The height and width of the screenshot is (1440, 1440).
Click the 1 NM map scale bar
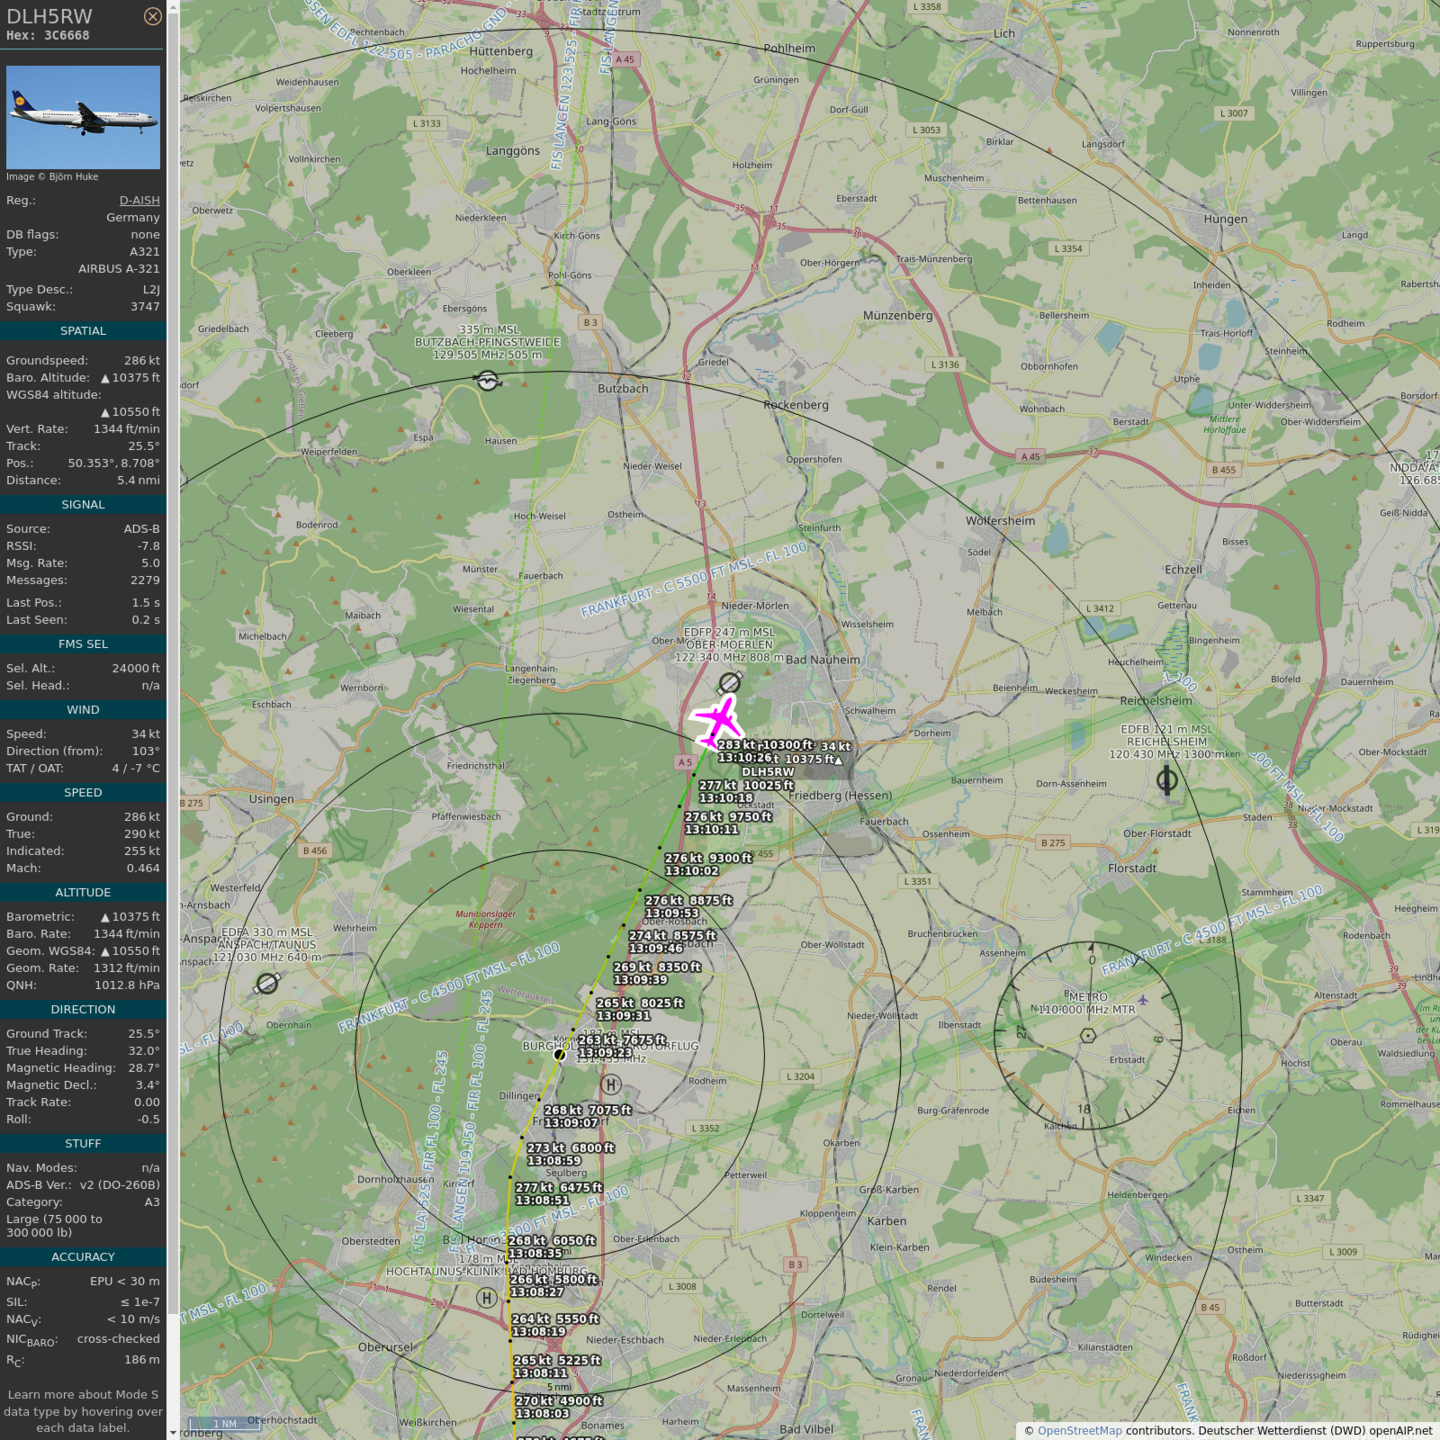[225, 1424]
